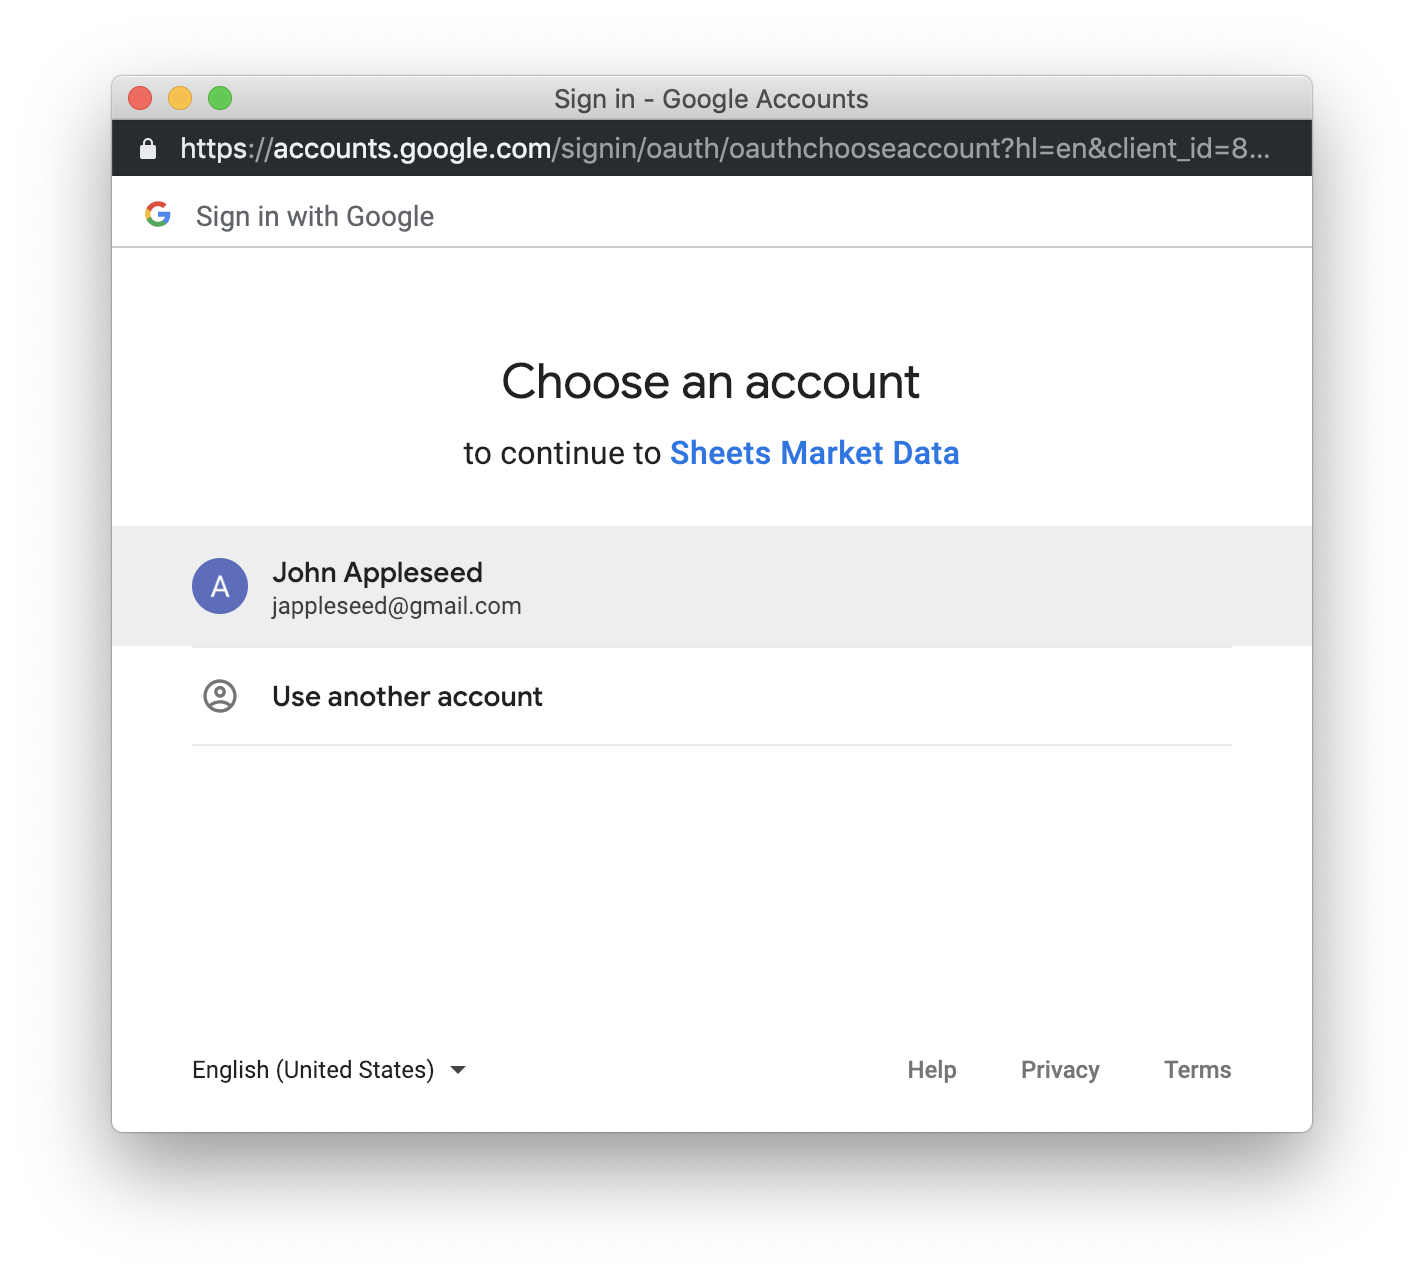
Task: Click the Google G logo
Action: (158, 214)
